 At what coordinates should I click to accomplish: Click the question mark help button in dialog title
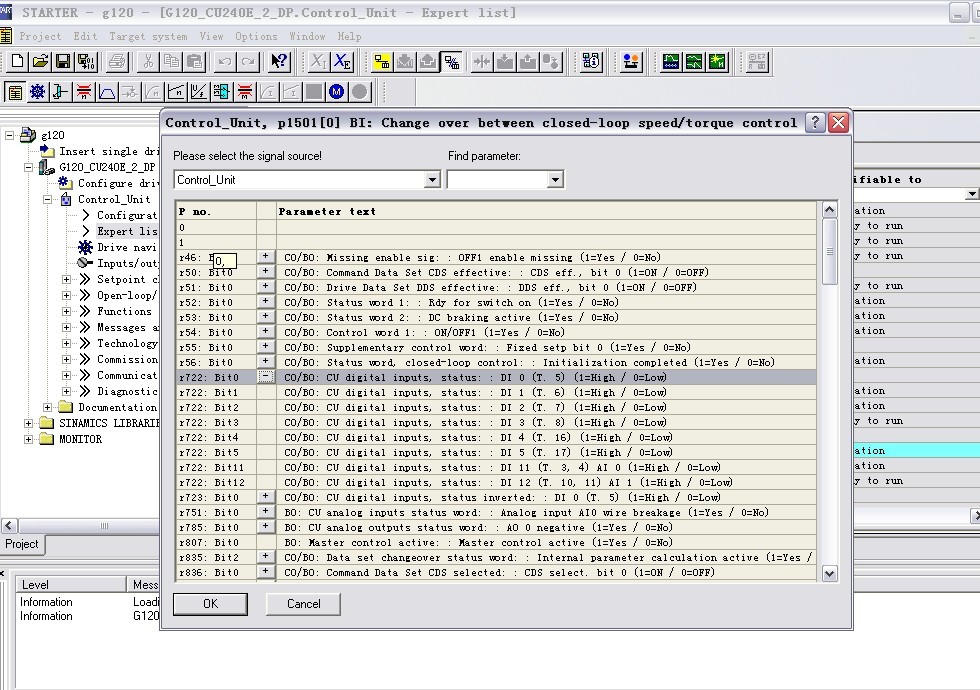point(814,122)
